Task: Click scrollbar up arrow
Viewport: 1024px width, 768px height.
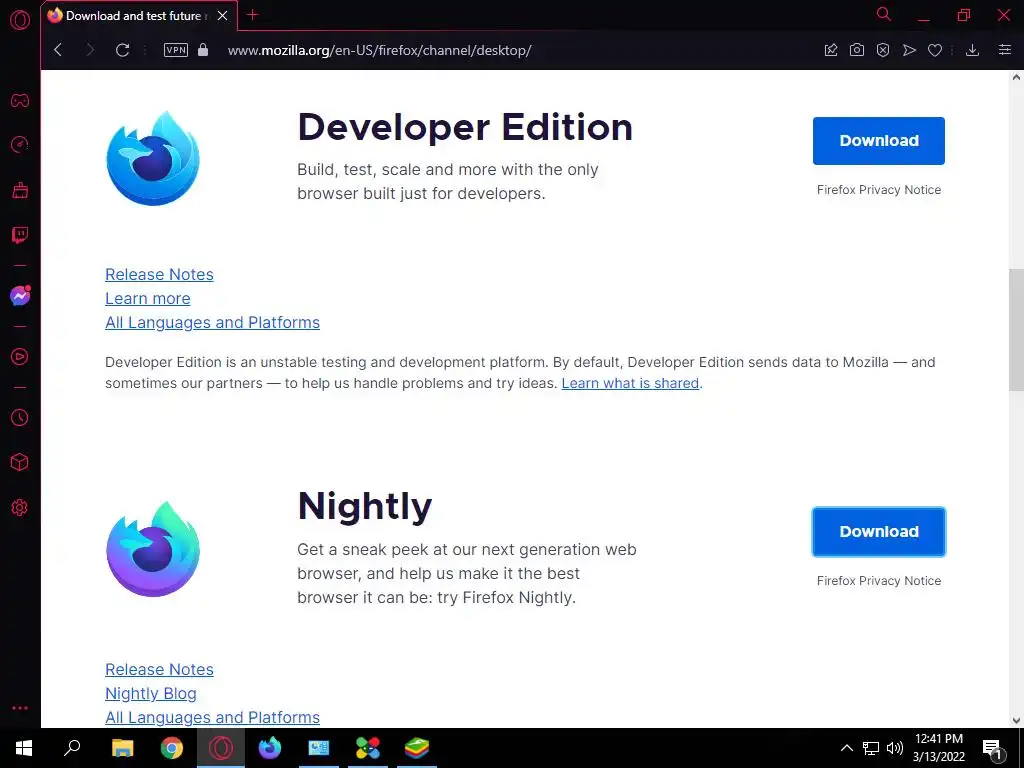Action: pyautogui.click(x=1016, y=77)
